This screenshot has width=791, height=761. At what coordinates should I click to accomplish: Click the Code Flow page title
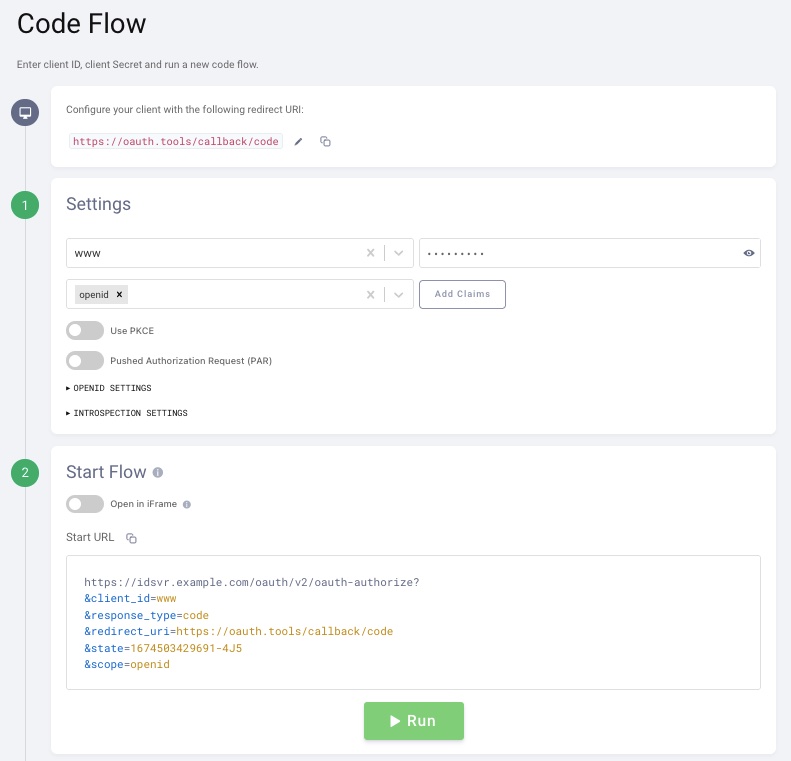pos(81,24)
